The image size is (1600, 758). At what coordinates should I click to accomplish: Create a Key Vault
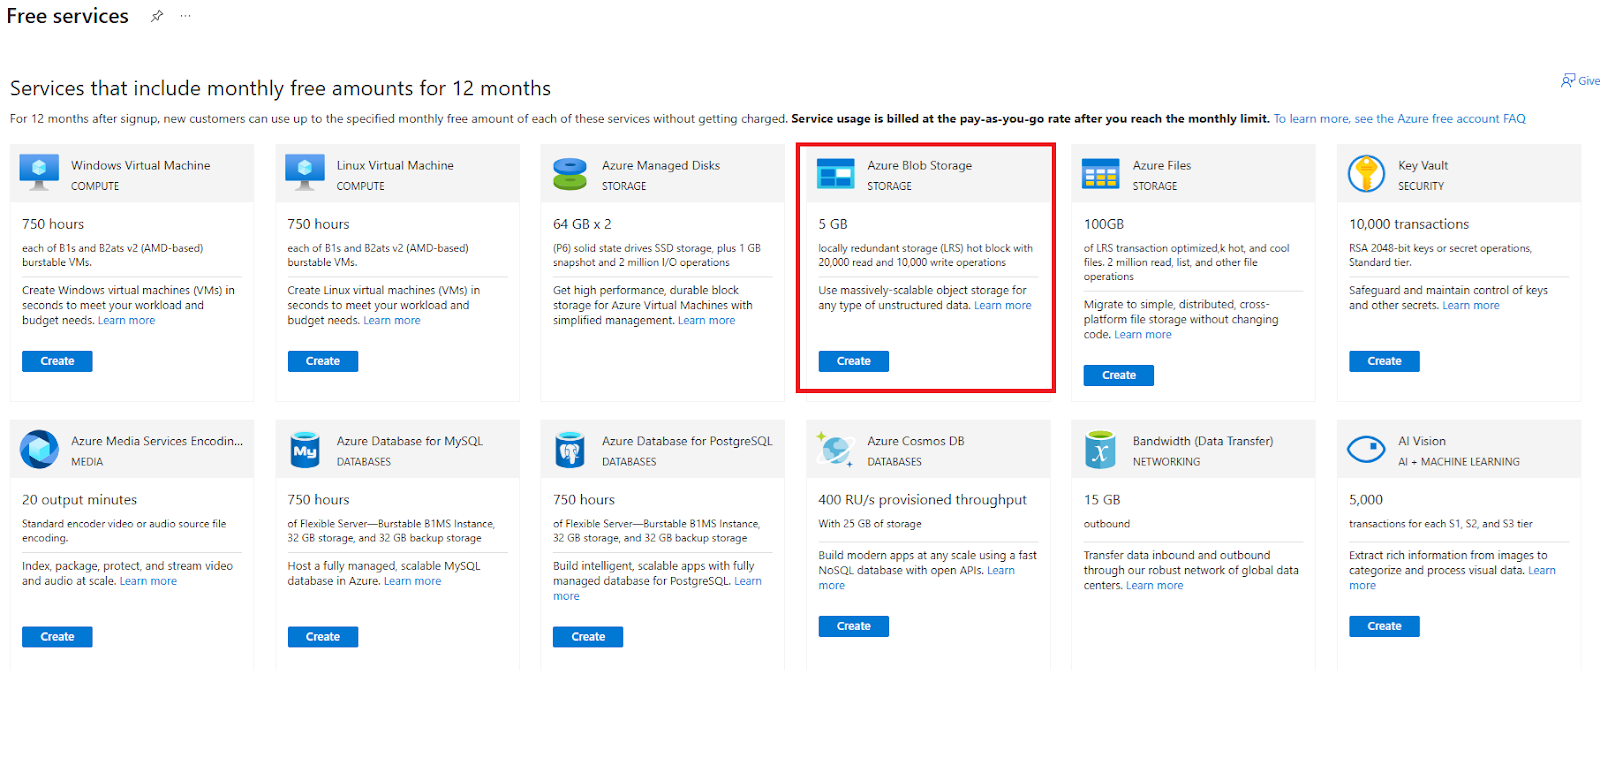tap(1384, 361)
